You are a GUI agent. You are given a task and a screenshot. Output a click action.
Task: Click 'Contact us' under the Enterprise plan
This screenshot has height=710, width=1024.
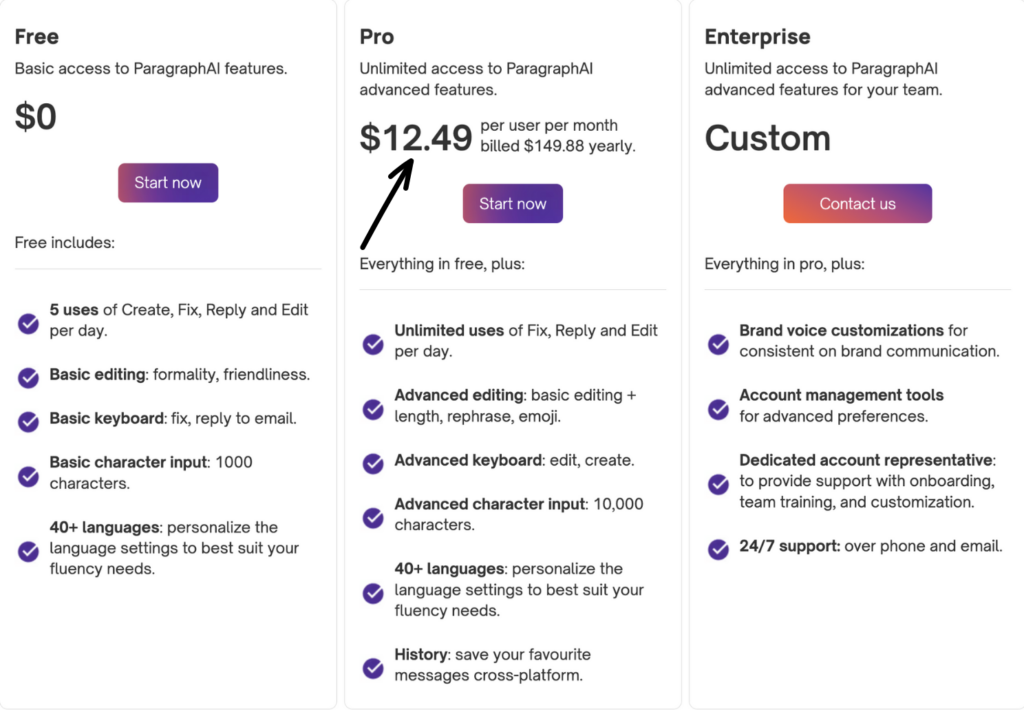click(x=857, y=203)
